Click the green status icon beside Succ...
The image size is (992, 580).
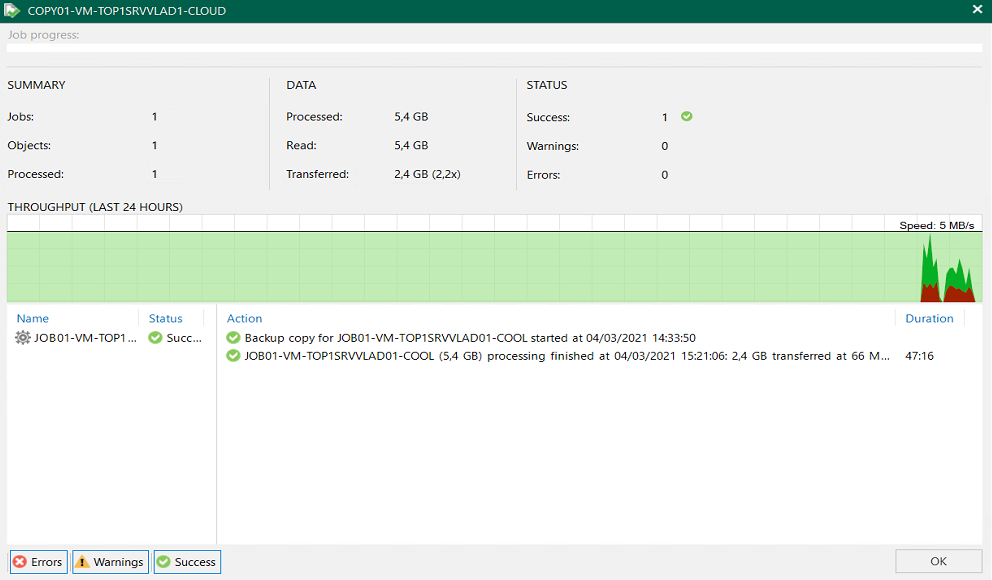tap(155, 338)
